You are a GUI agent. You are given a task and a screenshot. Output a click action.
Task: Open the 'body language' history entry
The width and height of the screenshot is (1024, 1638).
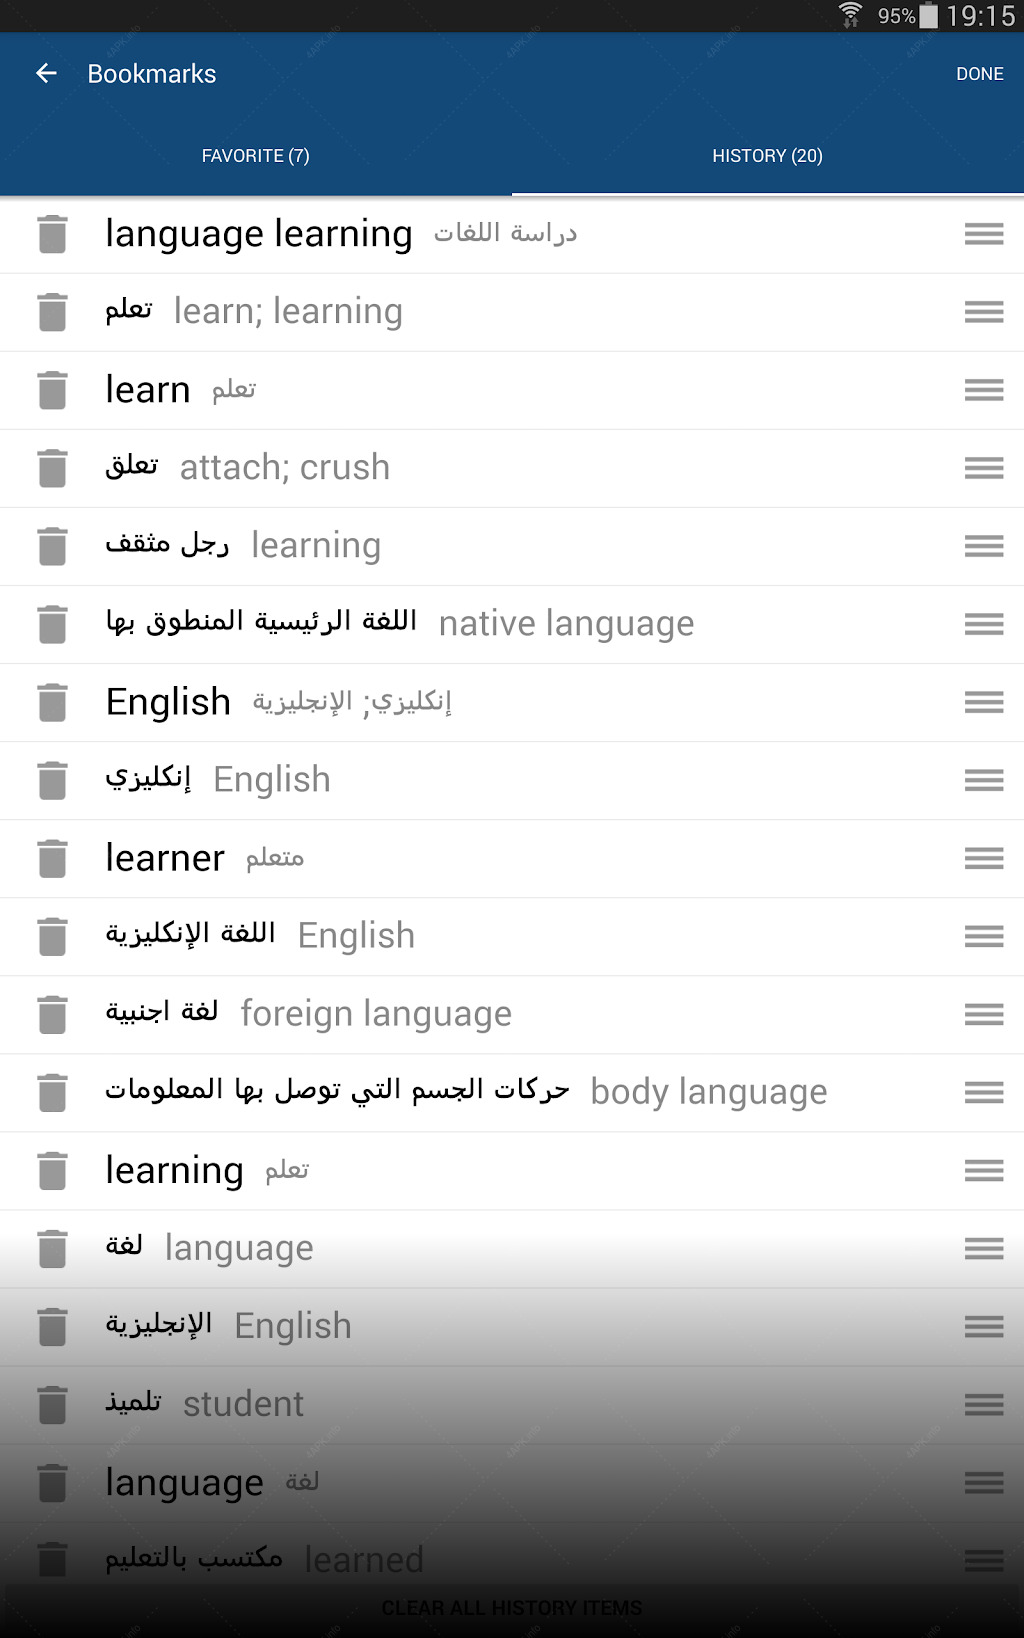pyautogui.click(x=512, y=1092)
